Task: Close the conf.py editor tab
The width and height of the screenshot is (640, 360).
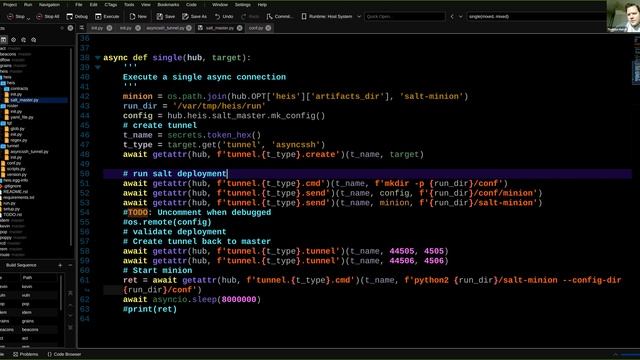Action: pyautogui.click(x=268, y=28)
